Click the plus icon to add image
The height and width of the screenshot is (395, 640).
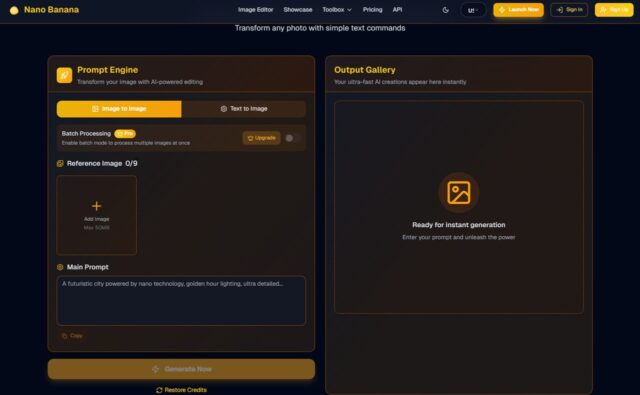[96, 206]
